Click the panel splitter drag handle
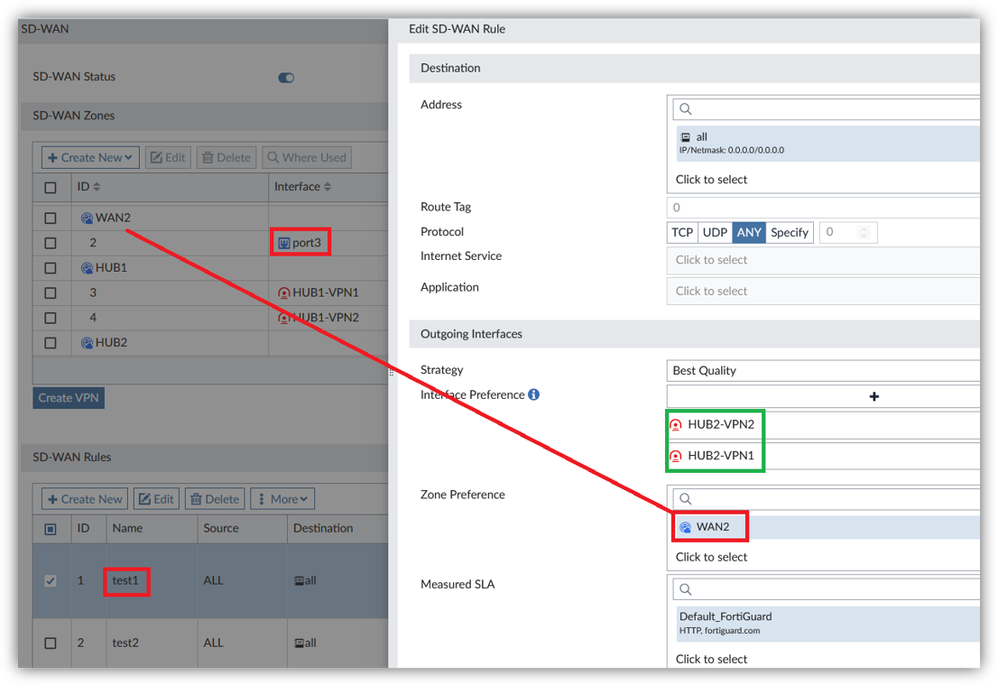 coord(391,372)
